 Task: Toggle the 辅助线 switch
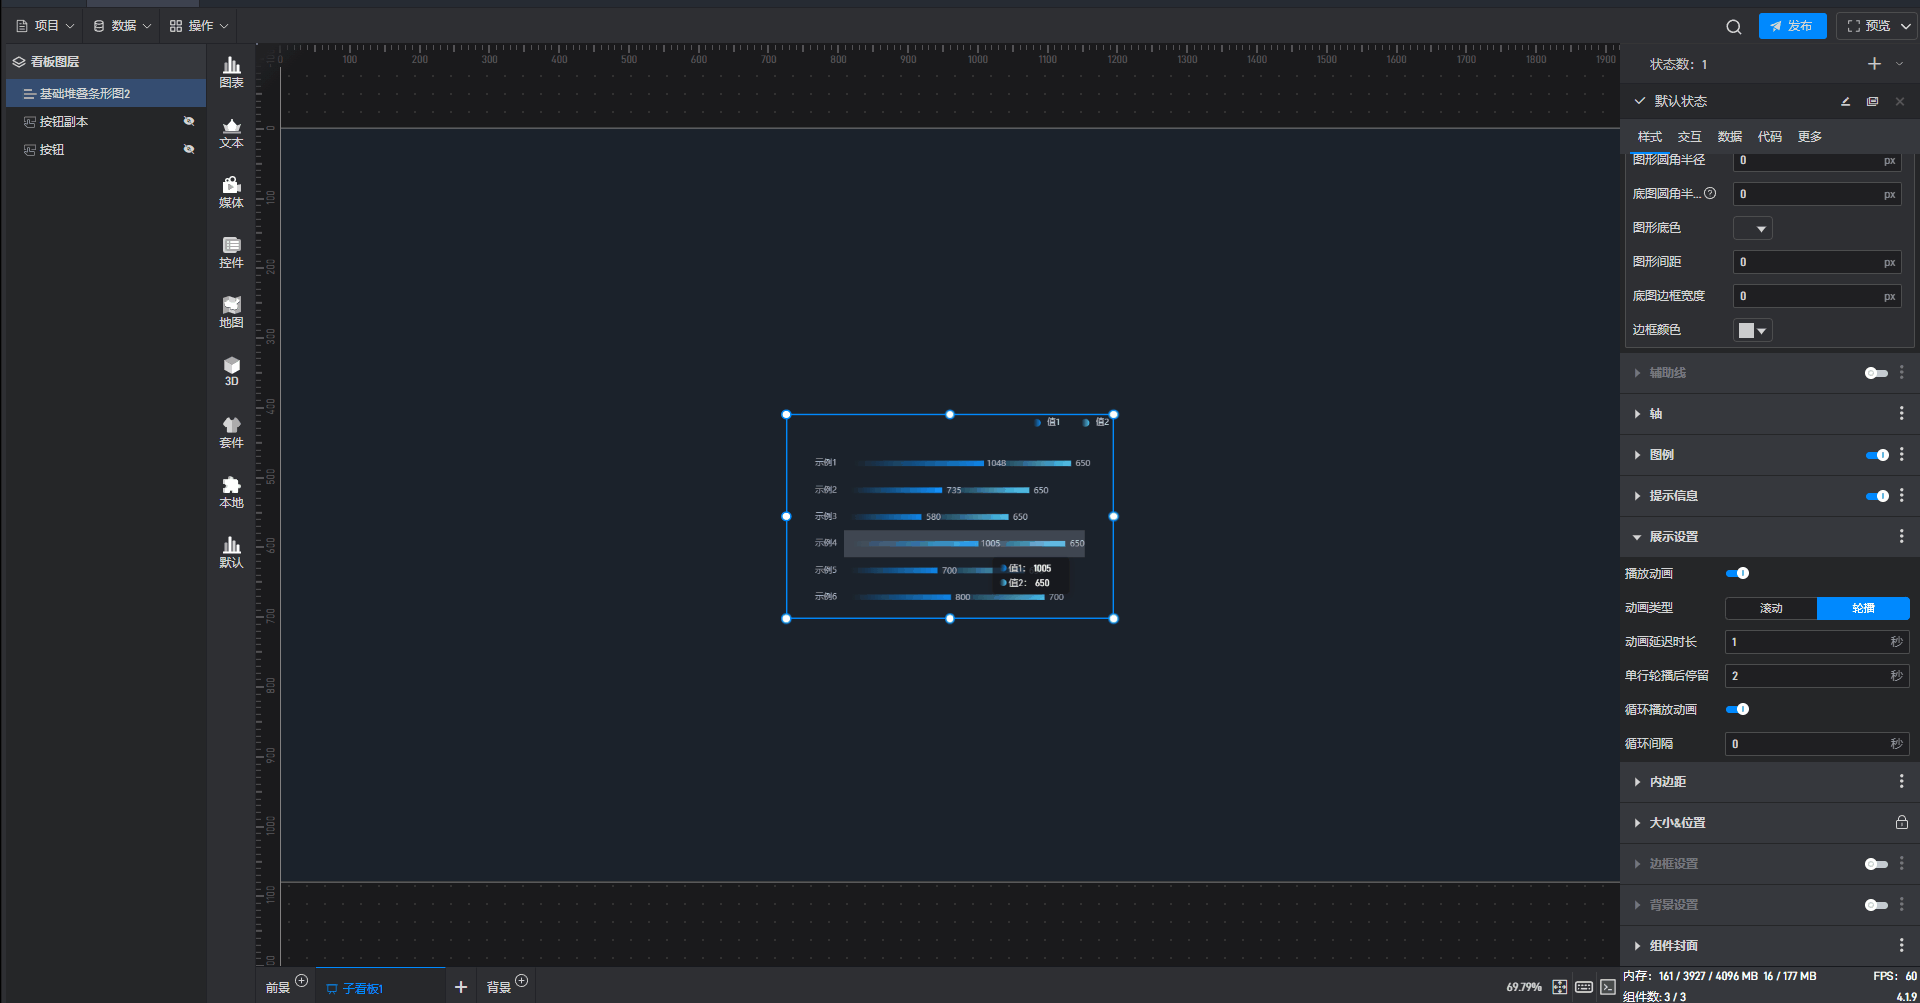coord(1876,373)
